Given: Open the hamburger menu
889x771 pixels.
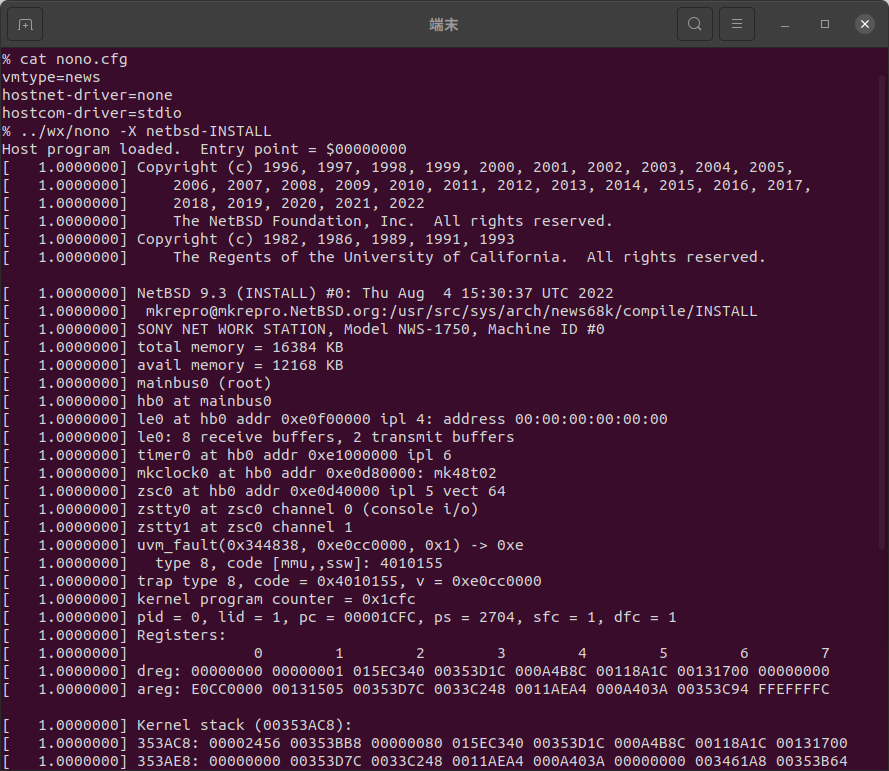Looking at the screenshot, I should coord(736,24).
